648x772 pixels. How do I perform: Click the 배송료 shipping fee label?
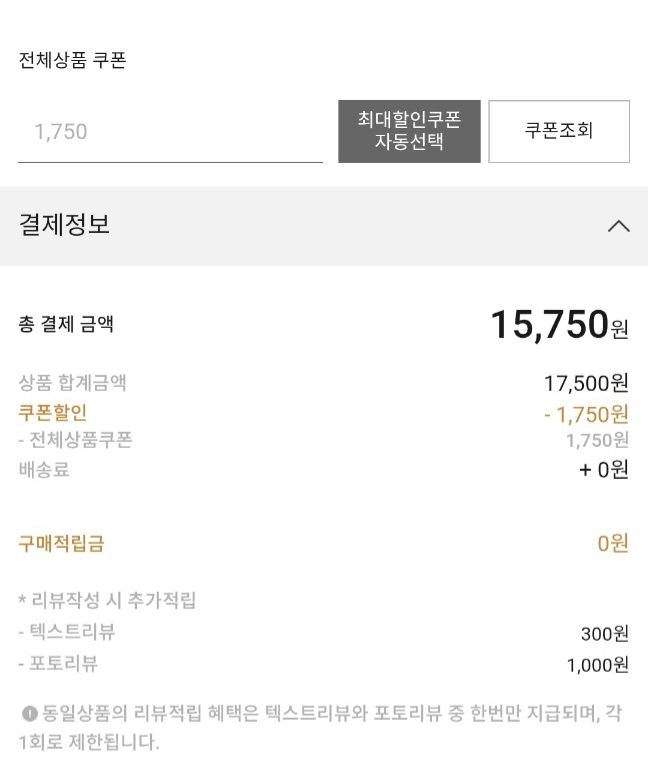pos(44,469)
